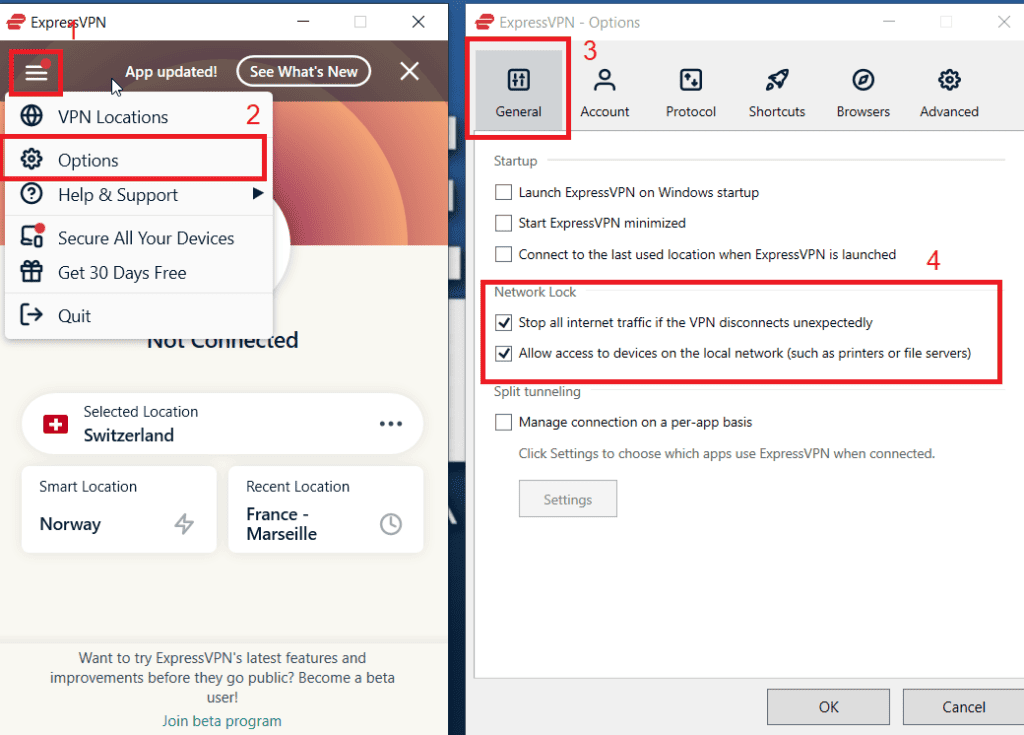The image size is (1024, 735).
Task: Click the Secure All Your Devices icon
Action: [x=33, y=238]
